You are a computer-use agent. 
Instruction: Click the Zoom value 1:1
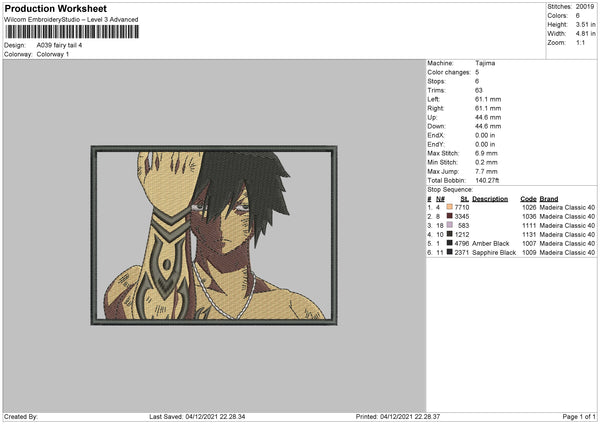(x=580, y=42)
